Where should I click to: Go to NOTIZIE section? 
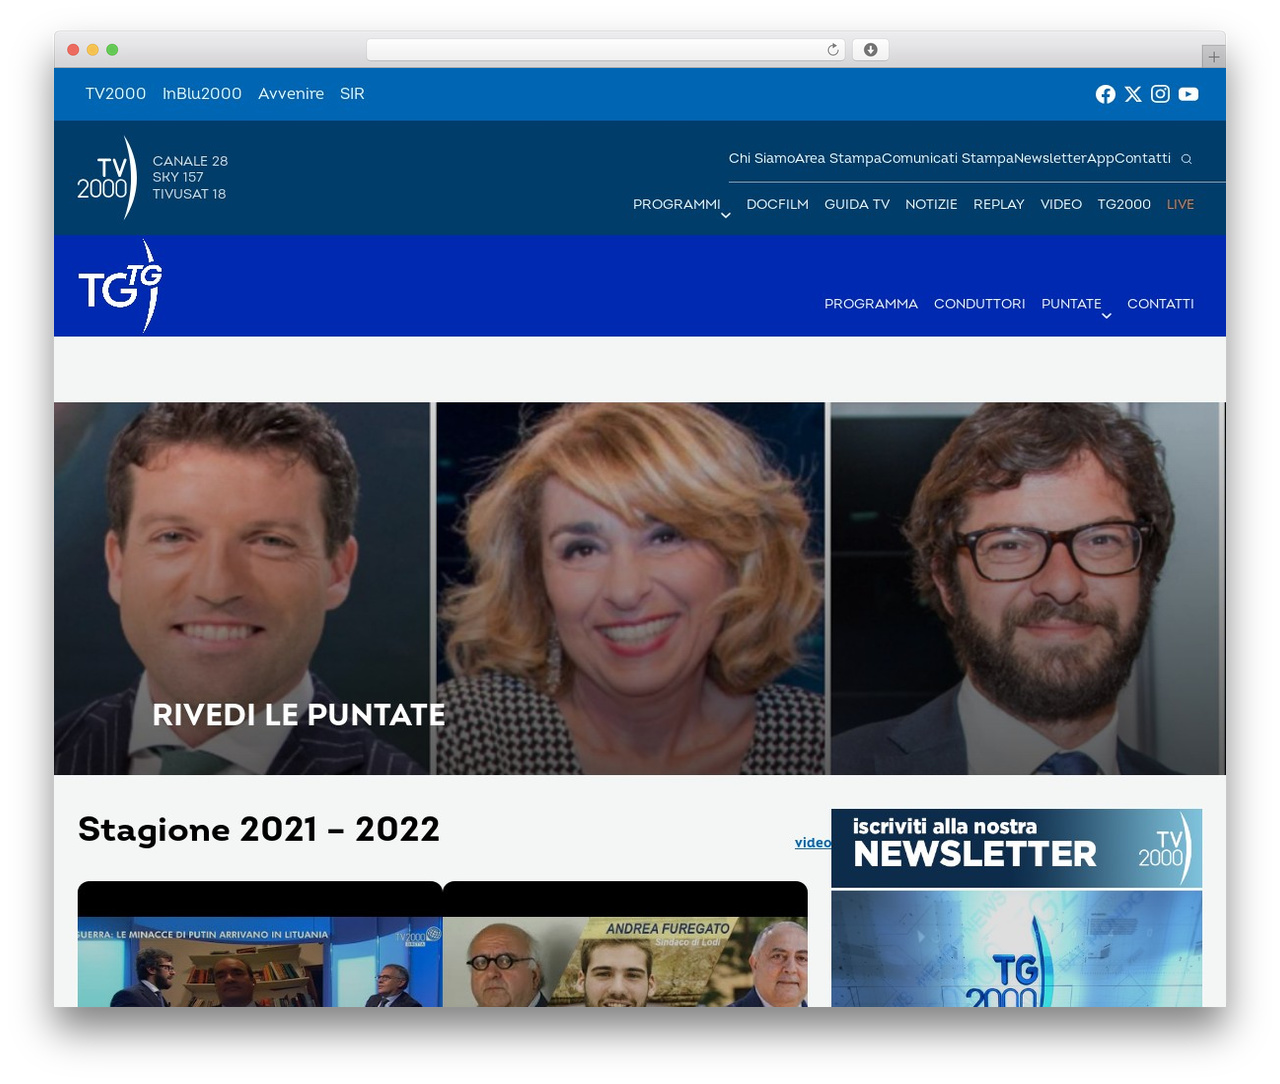(931, 204)
